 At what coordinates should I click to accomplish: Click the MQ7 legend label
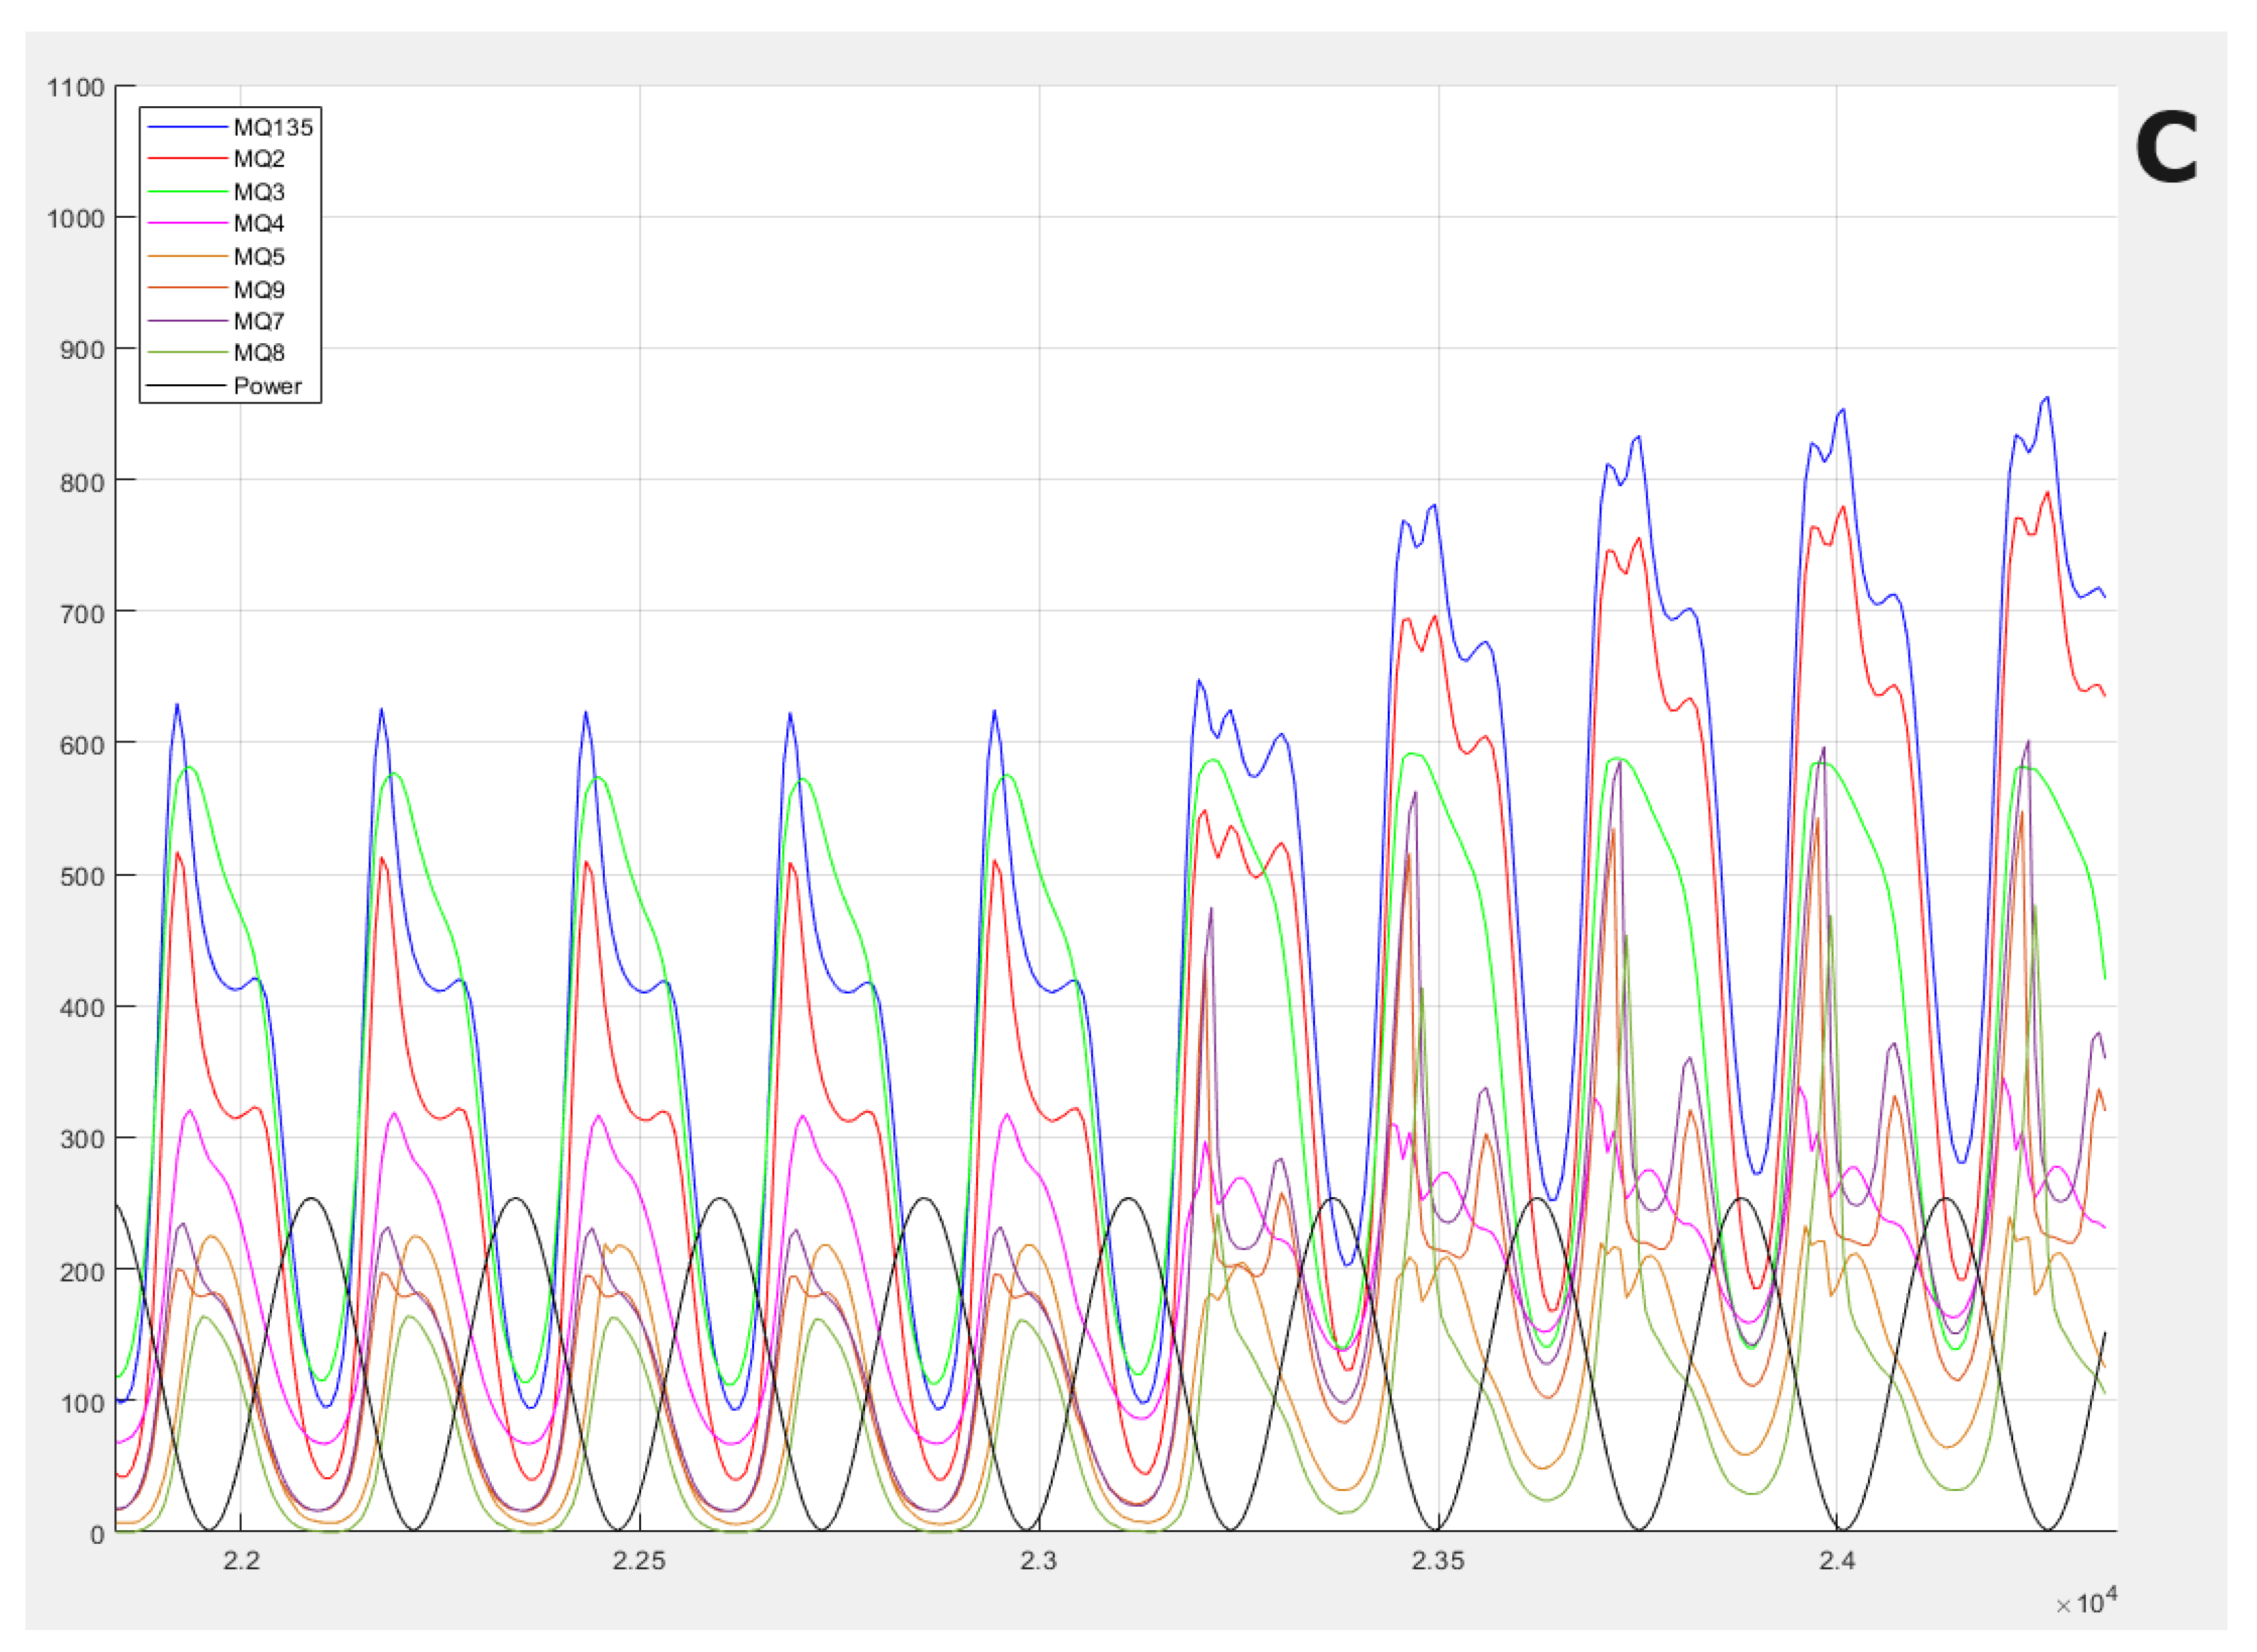[x=259, y=322]
